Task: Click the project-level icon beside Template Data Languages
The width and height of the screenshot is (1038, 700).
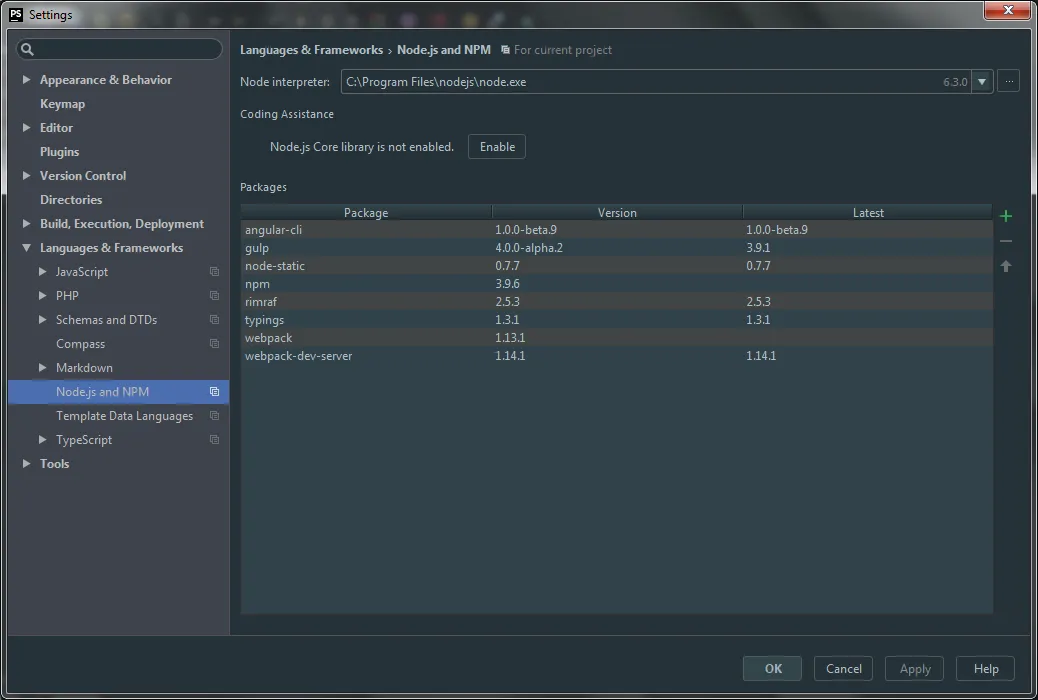Action: coord(214,415)
